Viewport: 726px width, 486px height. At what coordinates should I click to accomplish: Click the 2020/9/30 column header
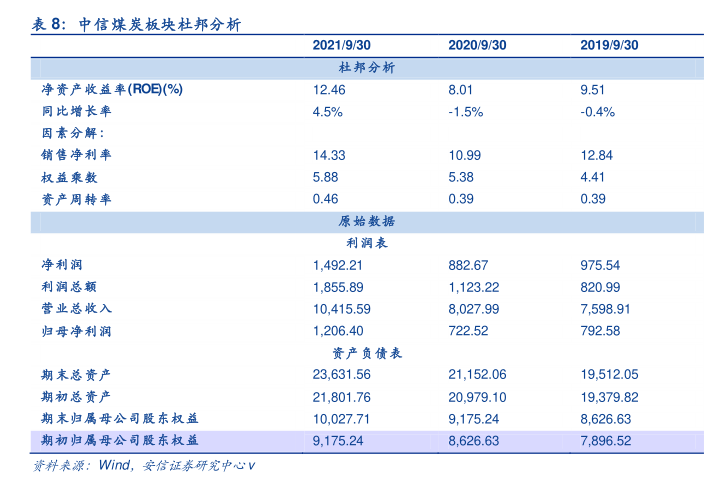pos(477,45)
